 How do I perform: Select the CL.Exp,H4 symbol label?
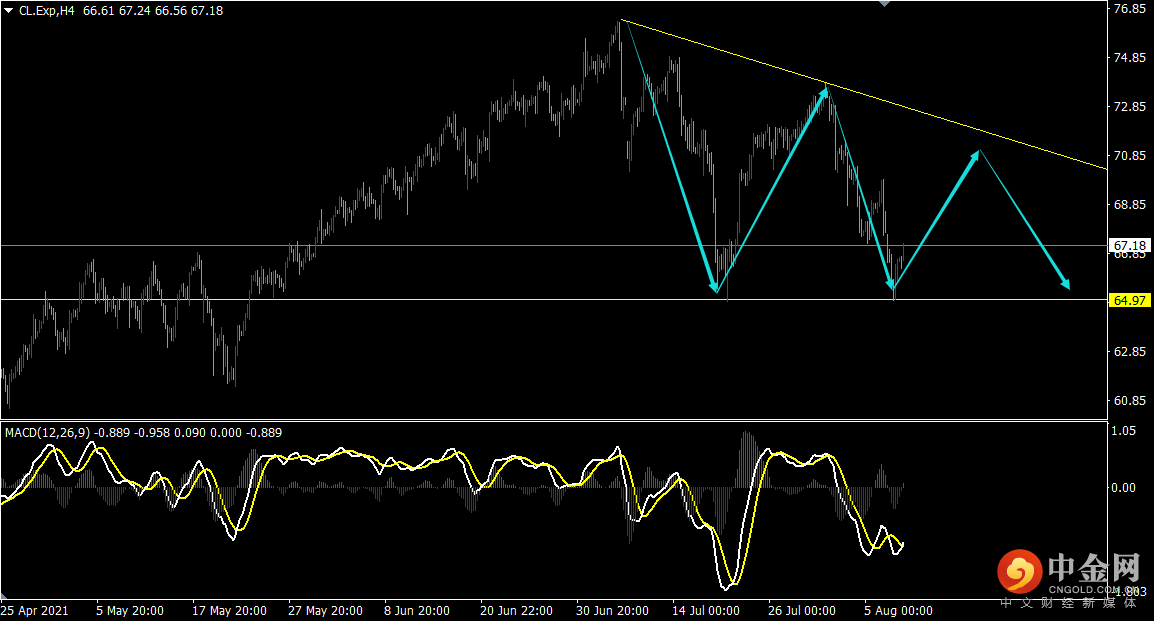coord(46,11)
